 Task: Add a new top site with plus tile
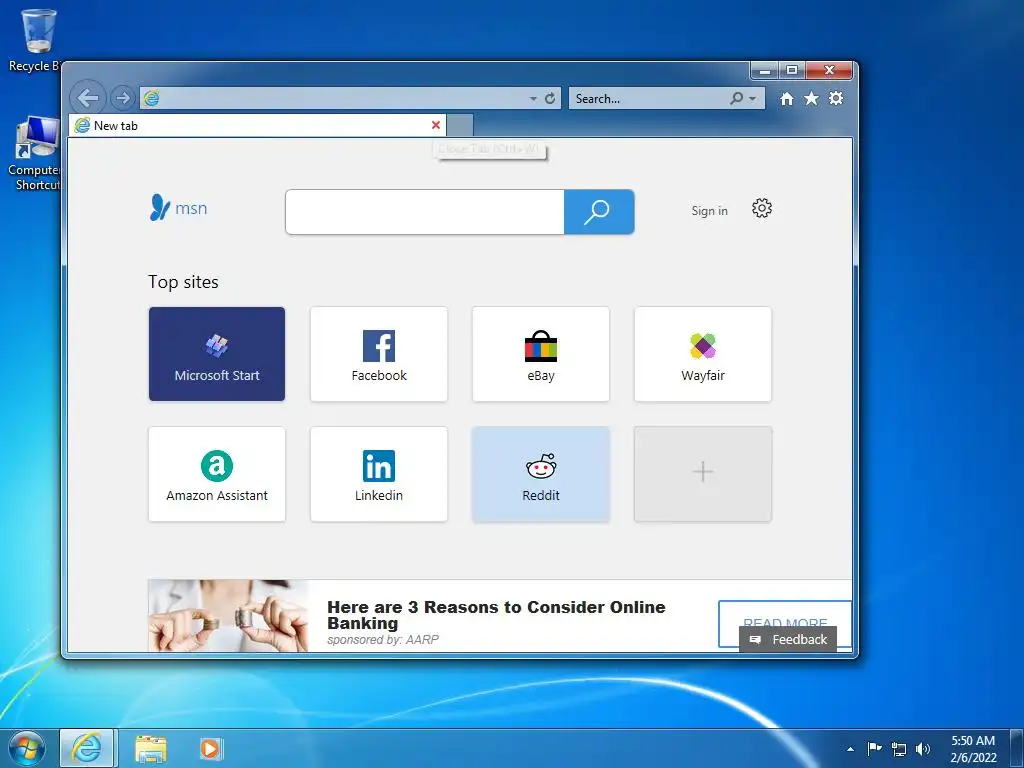pyautogui.click(x=703, y=474)
